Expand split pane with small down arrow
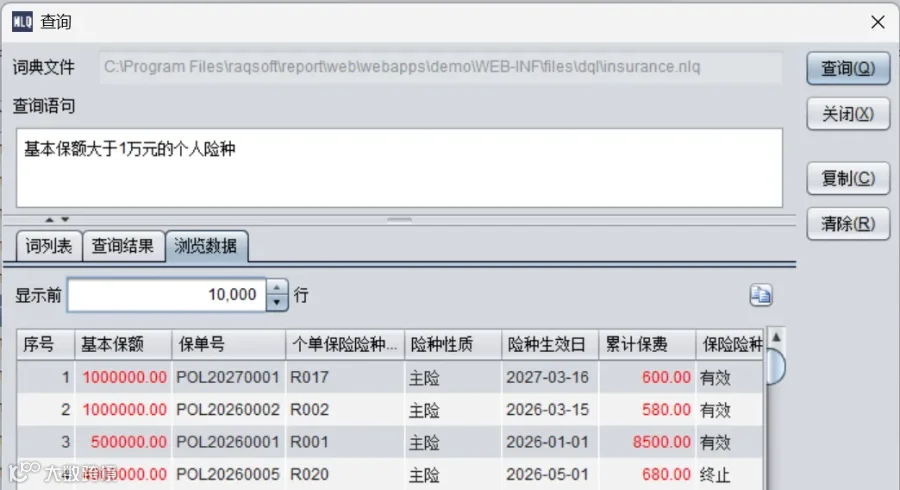Viewport: 900px width, 490px height. pos(65,219)
